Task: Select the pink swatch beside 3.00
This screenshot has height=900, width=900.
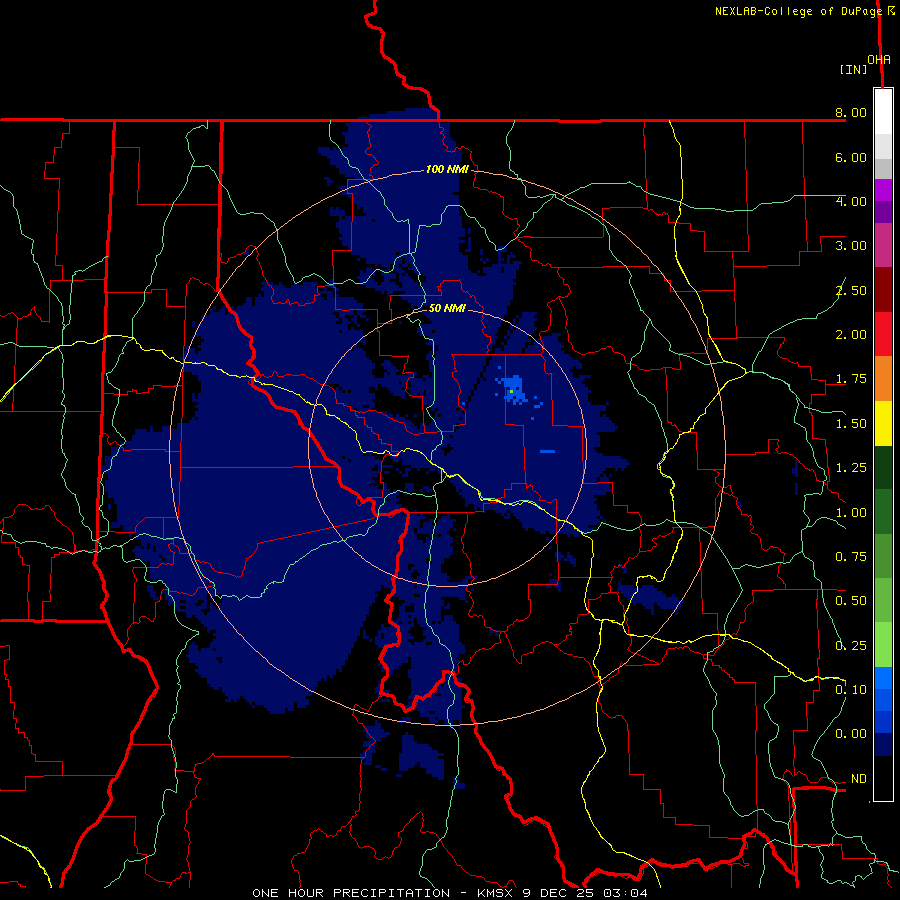Action: click(883, 246)
